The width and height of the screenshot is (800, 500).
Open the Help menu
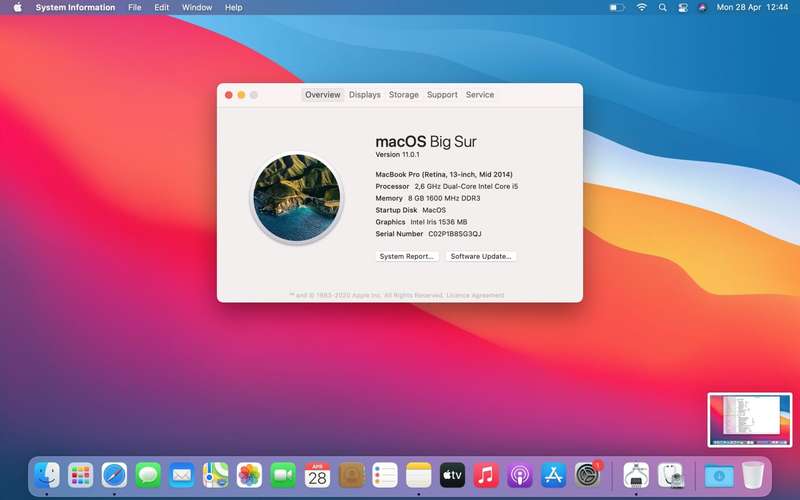tap(234, 8)
